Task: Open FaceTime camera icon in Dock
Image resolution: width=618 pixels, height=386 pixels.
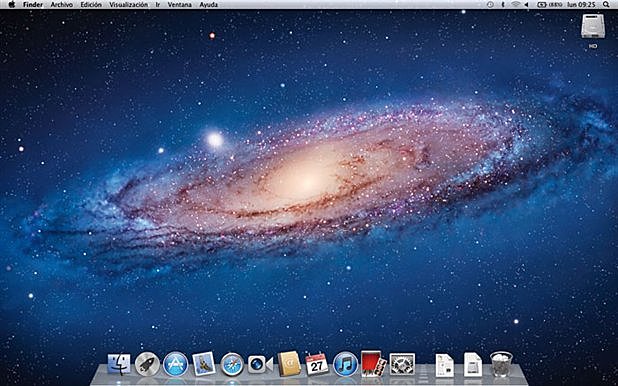Action: (x=260, y=364)
